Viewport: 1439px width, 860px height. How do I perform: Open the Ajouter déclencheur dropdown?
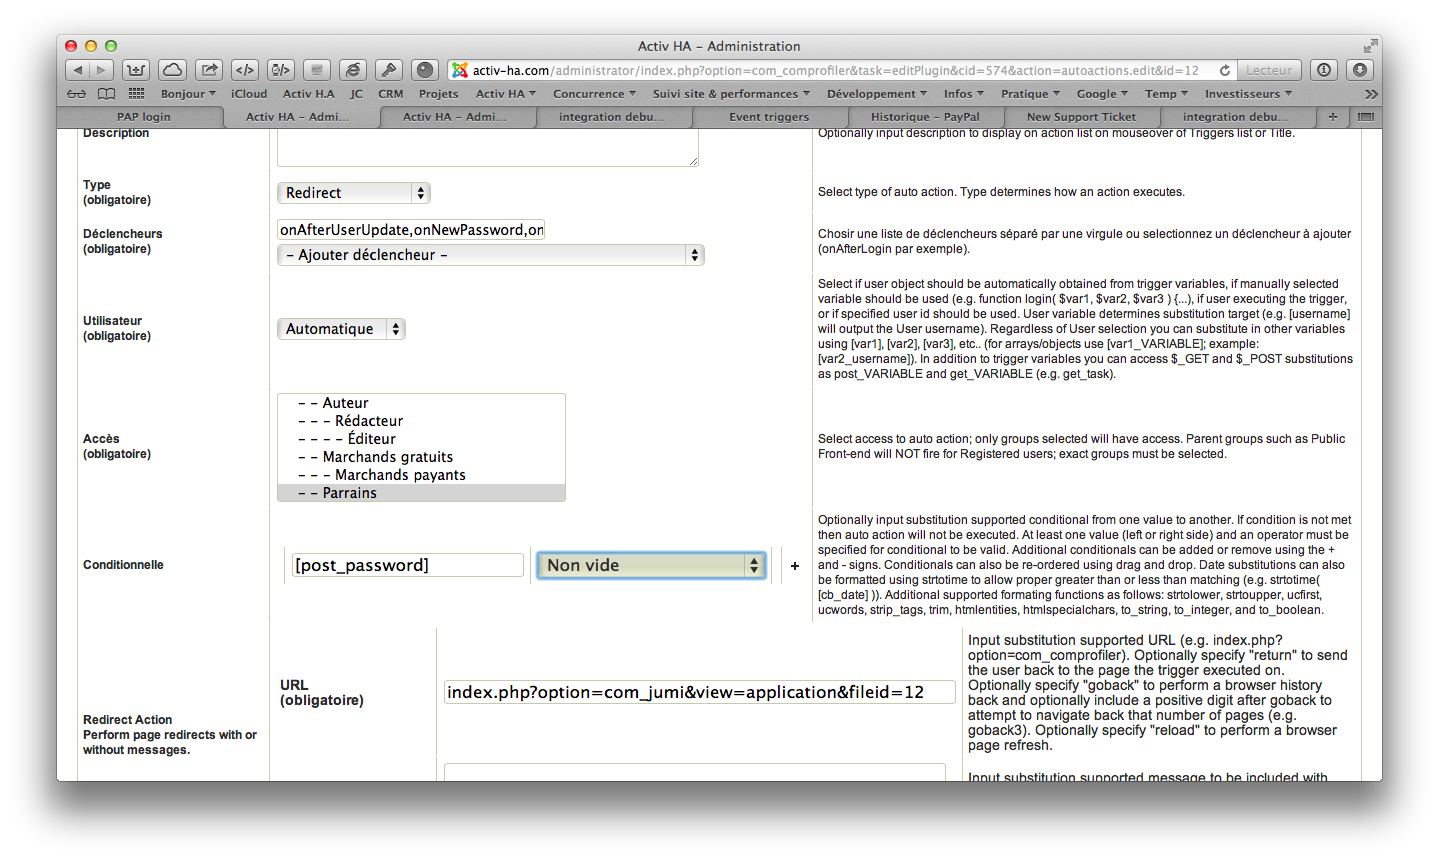pyautogui.click(x=491, y=255)
